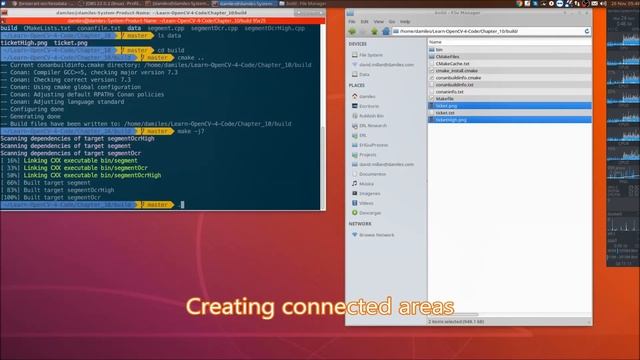
Task: Select the Makefile entry
Action: pos(509,99)
